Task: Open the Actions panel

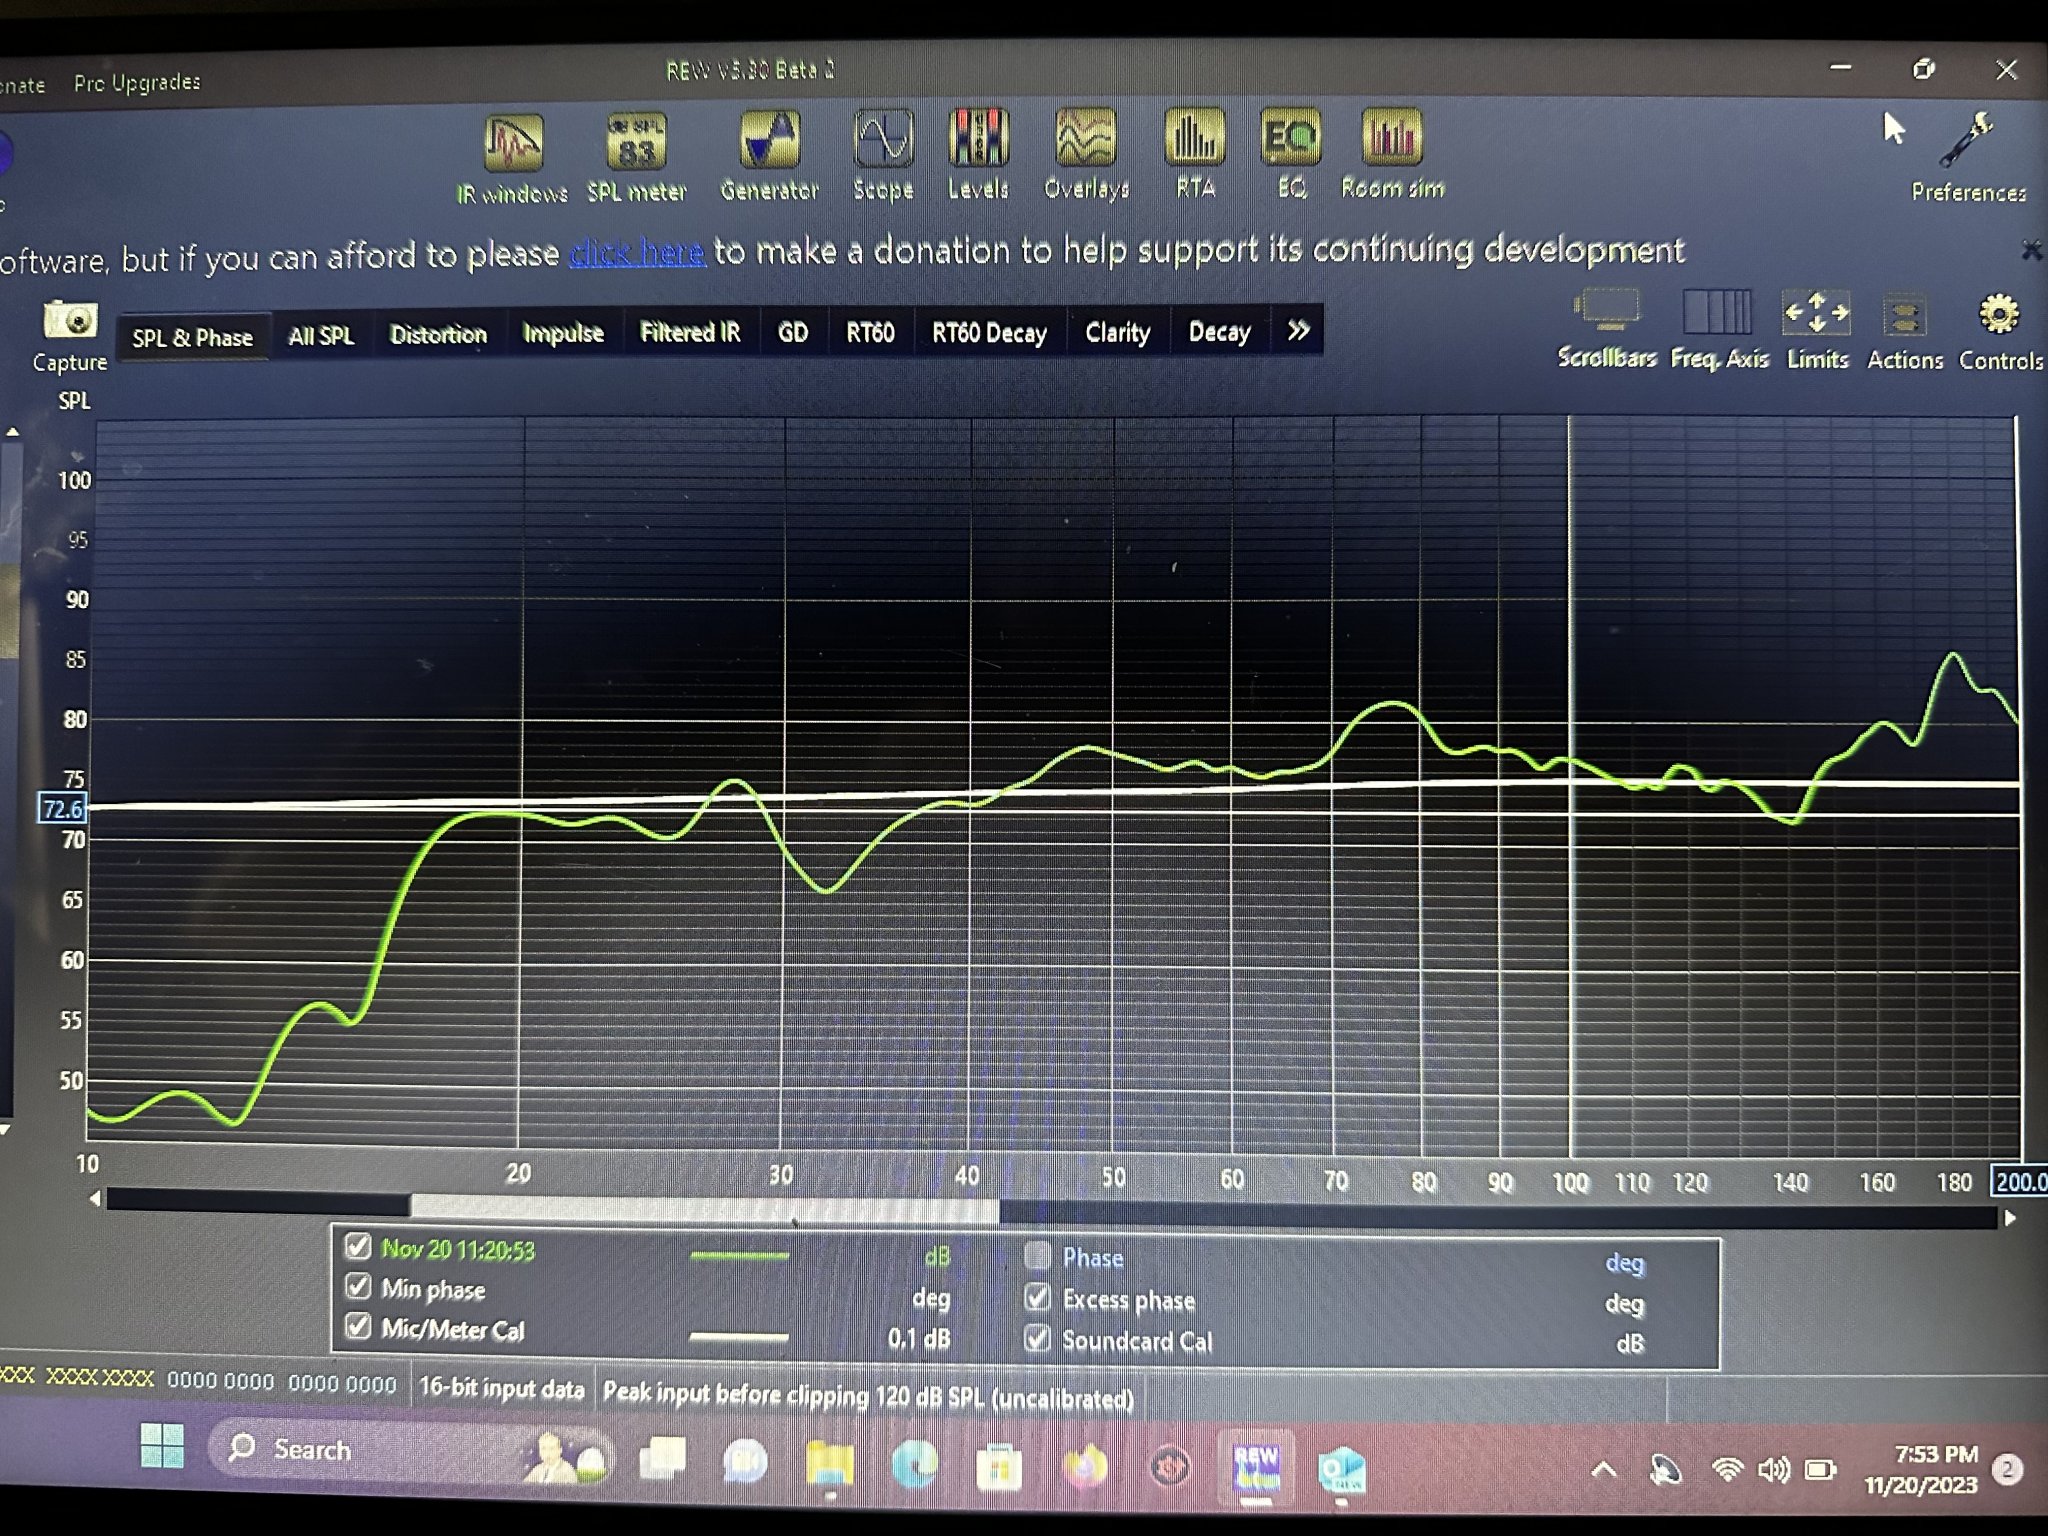Action: (x=1904, y=331)
